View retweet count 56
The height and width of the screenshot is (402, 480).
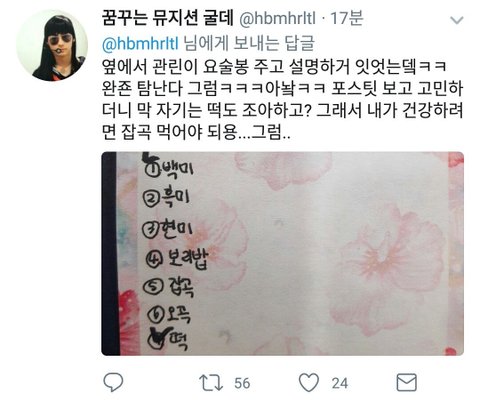(242, 383)
